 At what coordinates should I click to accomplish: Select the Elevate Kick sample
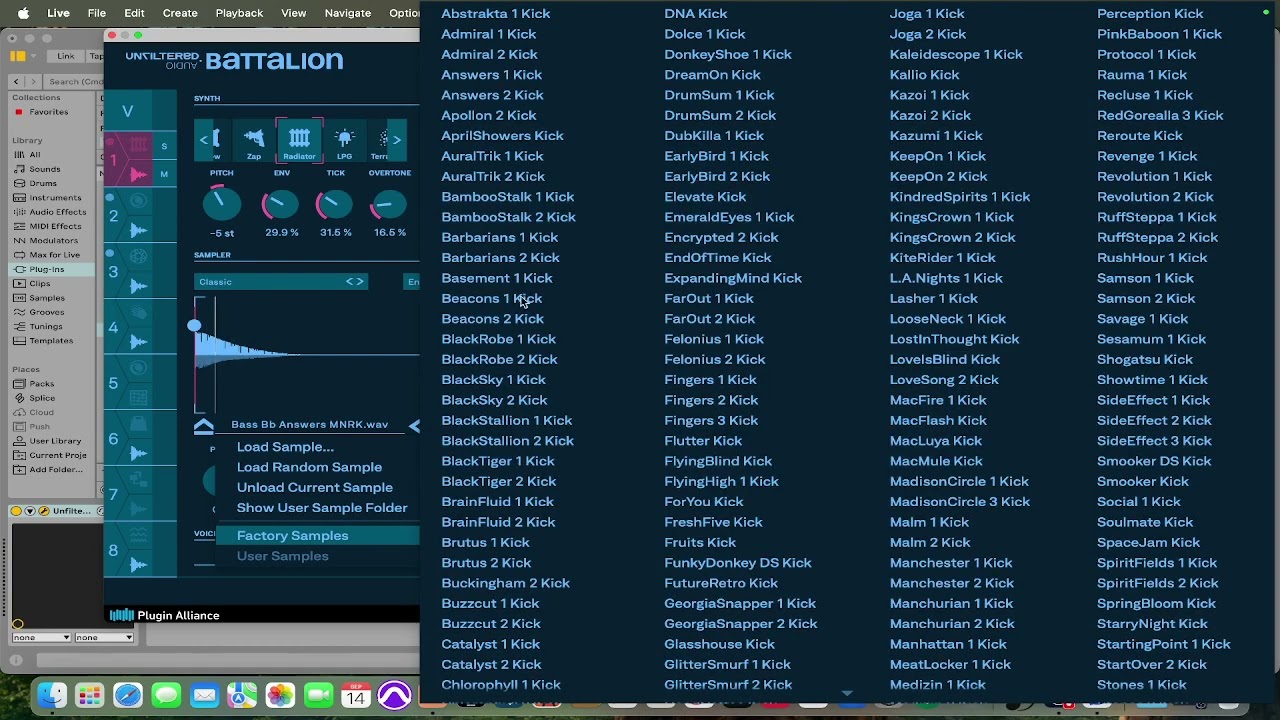point(705,197)
